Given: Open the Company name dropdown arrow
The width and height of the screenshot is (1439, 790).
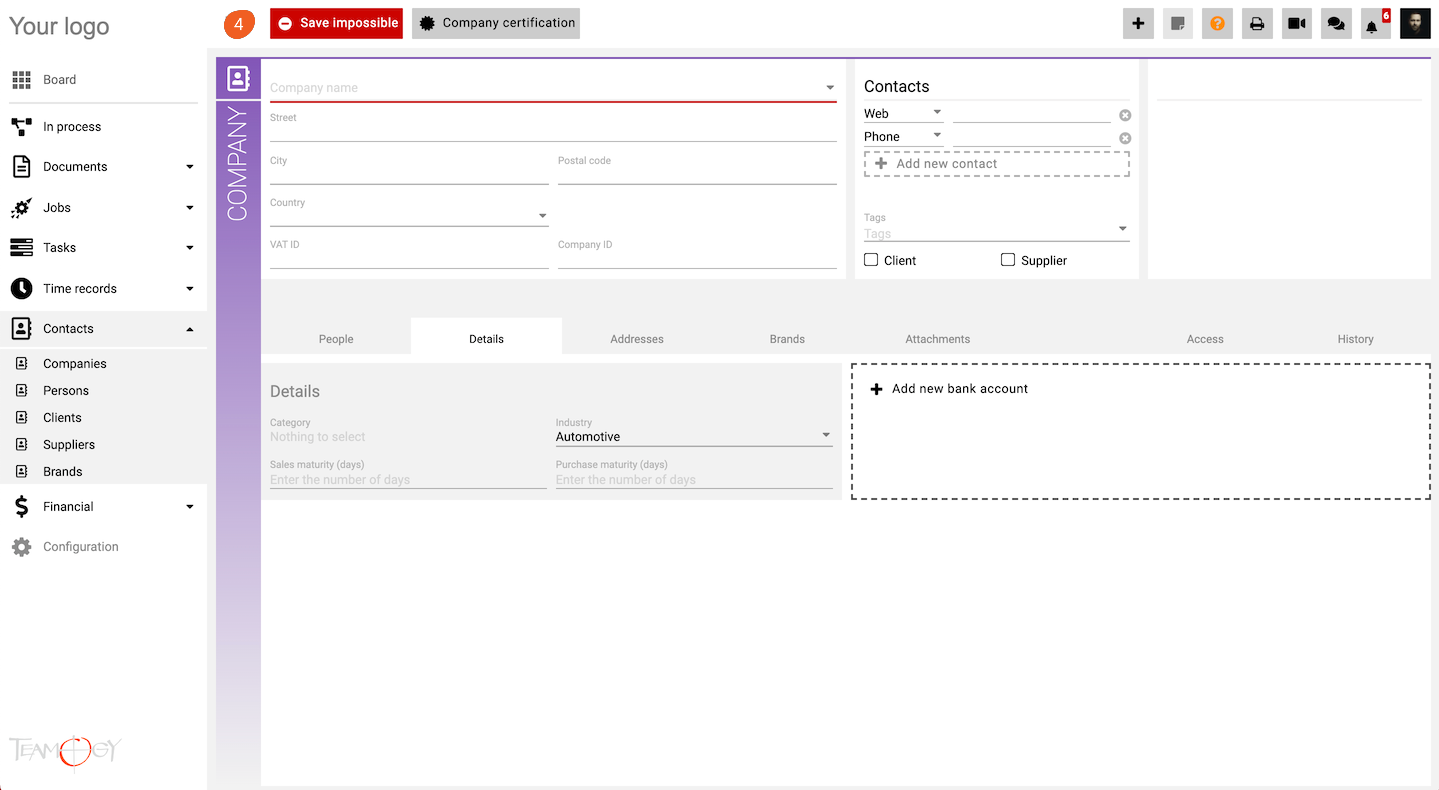Looking at the screenshot, I should click(830, 88).
